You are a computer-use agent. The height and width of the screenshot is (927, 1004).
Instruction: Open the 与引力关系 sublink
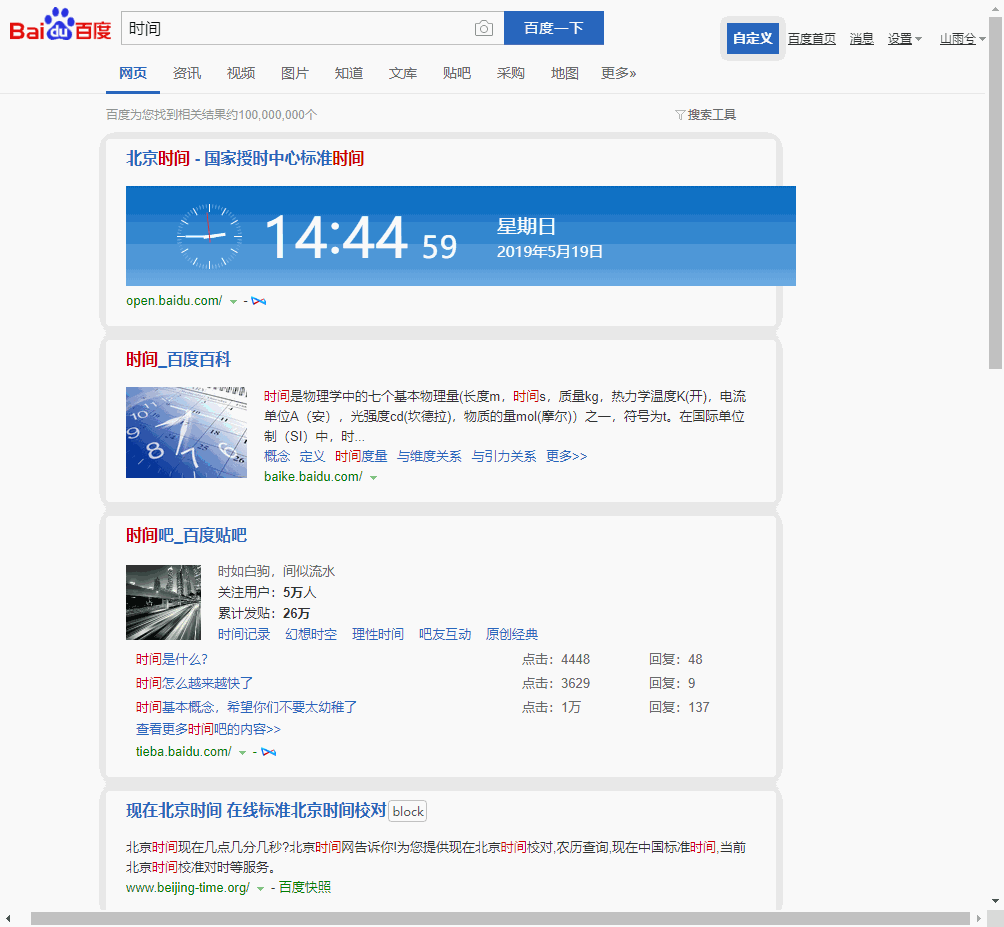pyautogui.click(x=504, y=456)
